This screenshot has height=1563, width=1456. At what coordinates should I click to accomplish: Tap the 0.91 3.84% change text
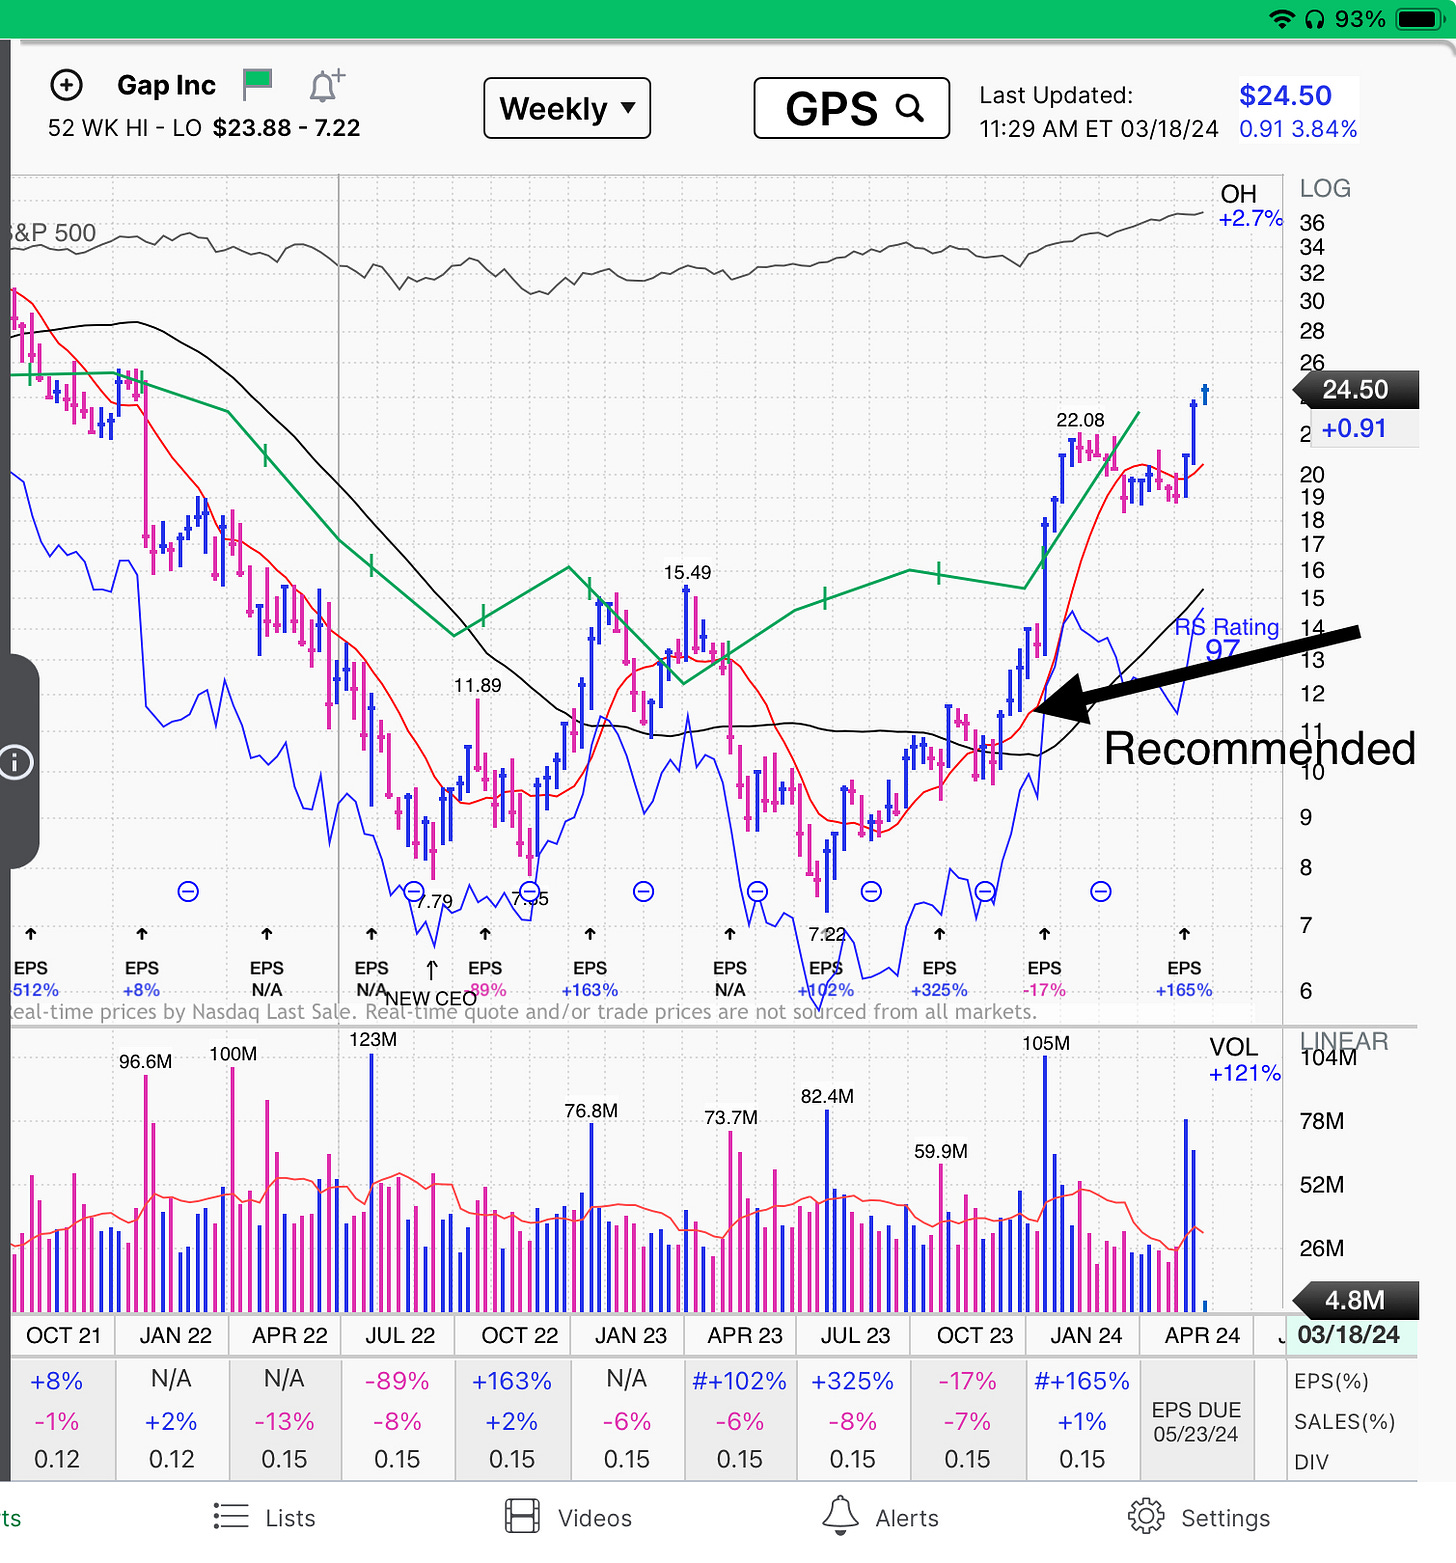[x=1298, y=129]
